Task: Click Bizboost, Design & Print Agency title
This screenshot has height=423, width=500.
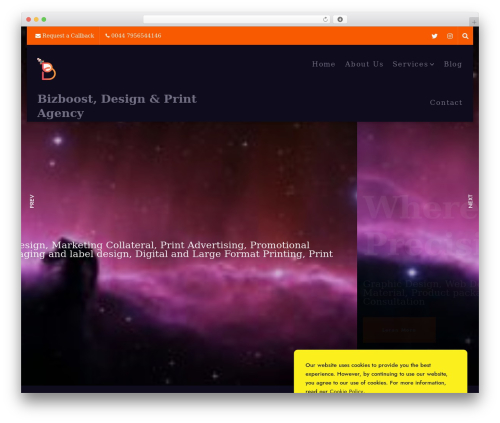Action: [x=117, y=106]
